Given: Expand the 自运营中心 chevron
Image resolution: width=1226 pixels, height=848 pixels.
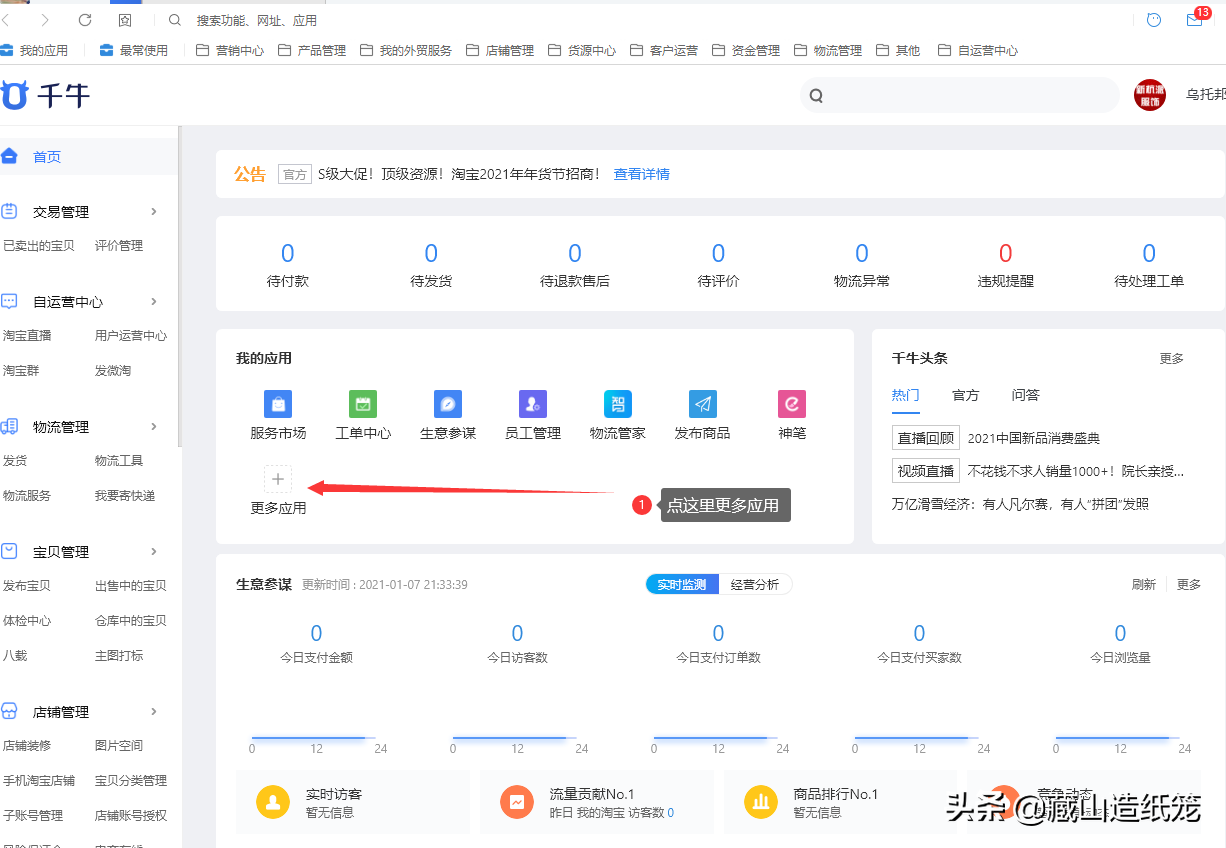Looking at the screenshot, I should click(154, 301).
